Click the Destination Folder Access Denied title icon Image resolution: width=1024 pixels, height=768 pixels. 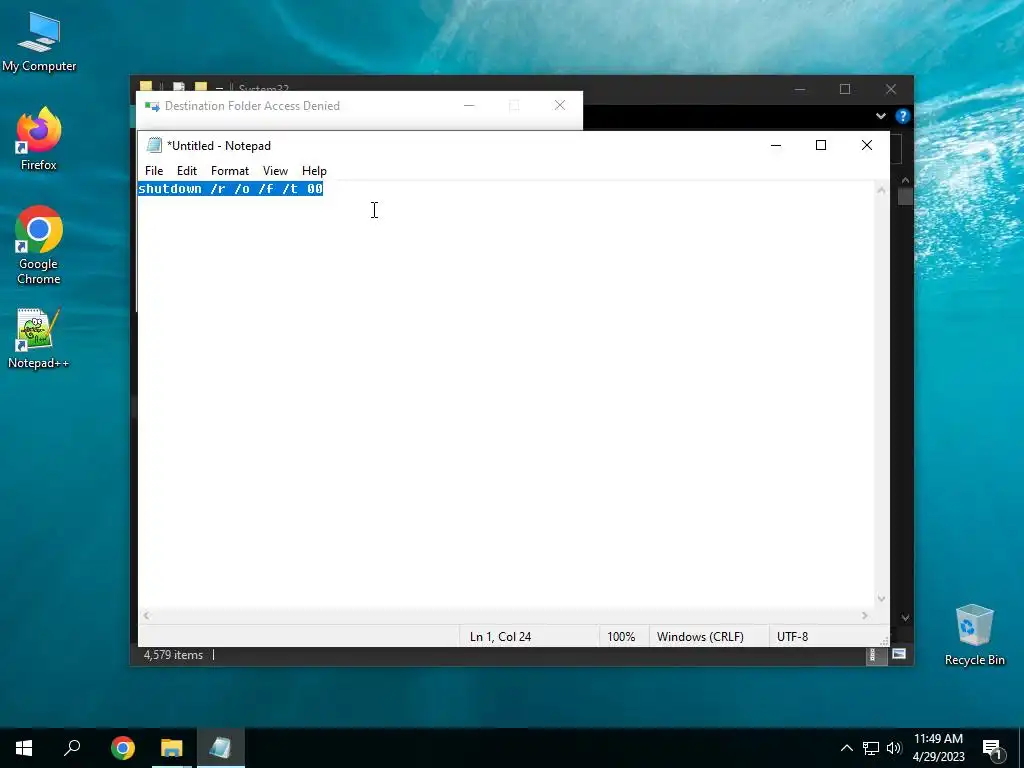(x=152, y=106)
